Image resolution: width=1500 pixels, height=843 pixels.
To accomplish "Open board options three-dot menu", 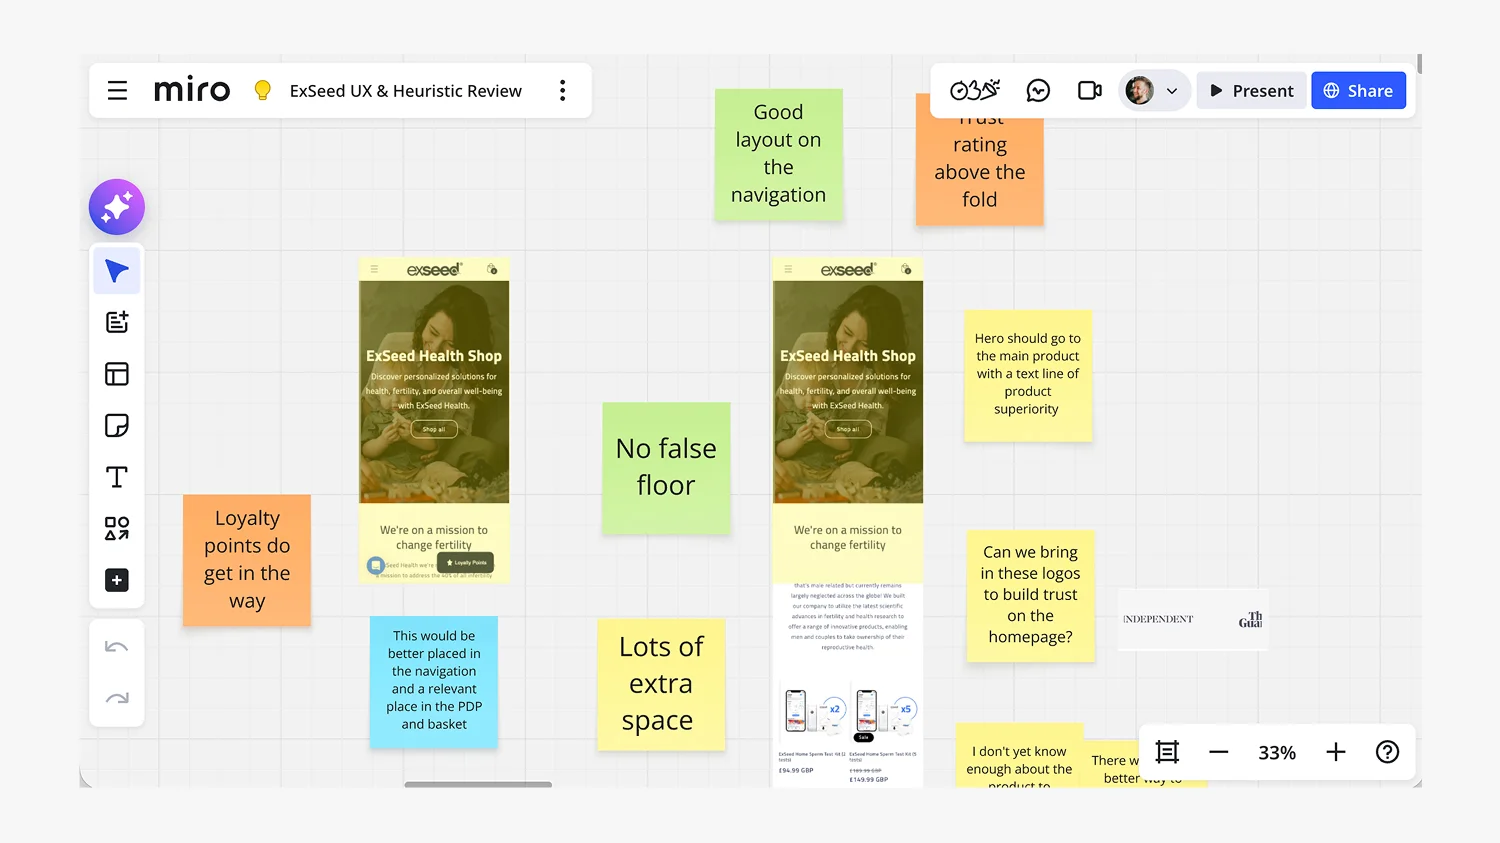I will [x=563, y=91].
